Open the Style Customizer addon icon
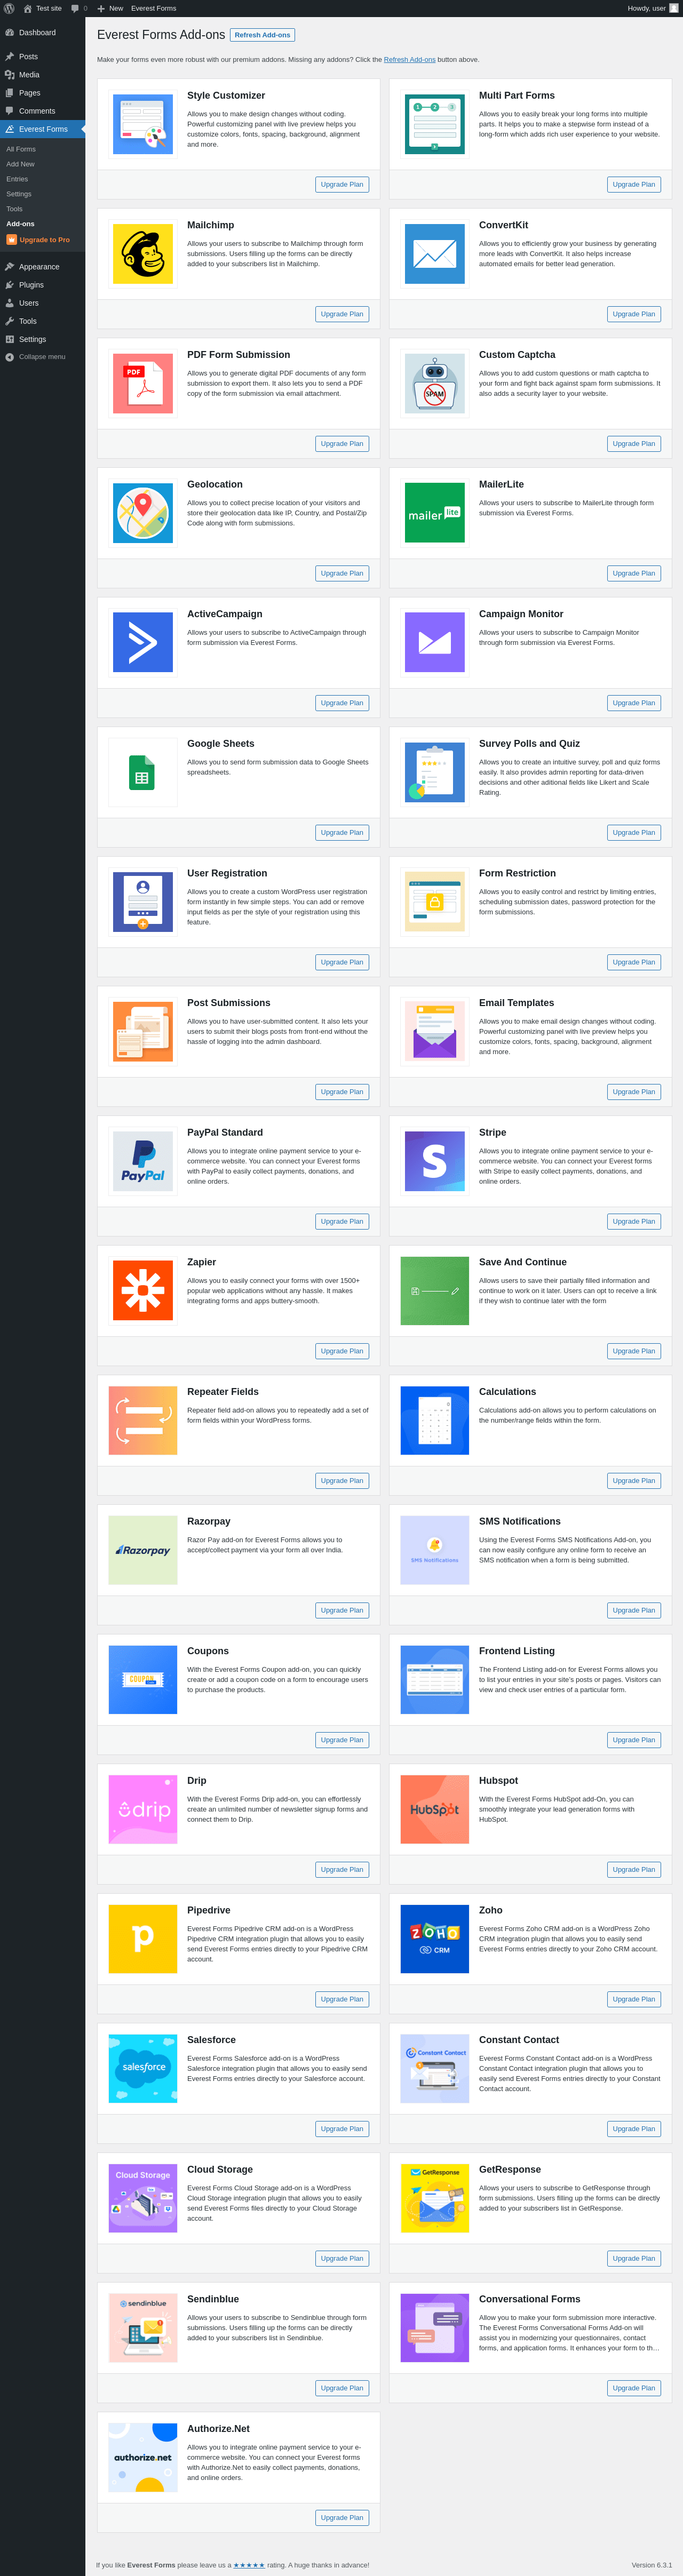 [143, 124]
